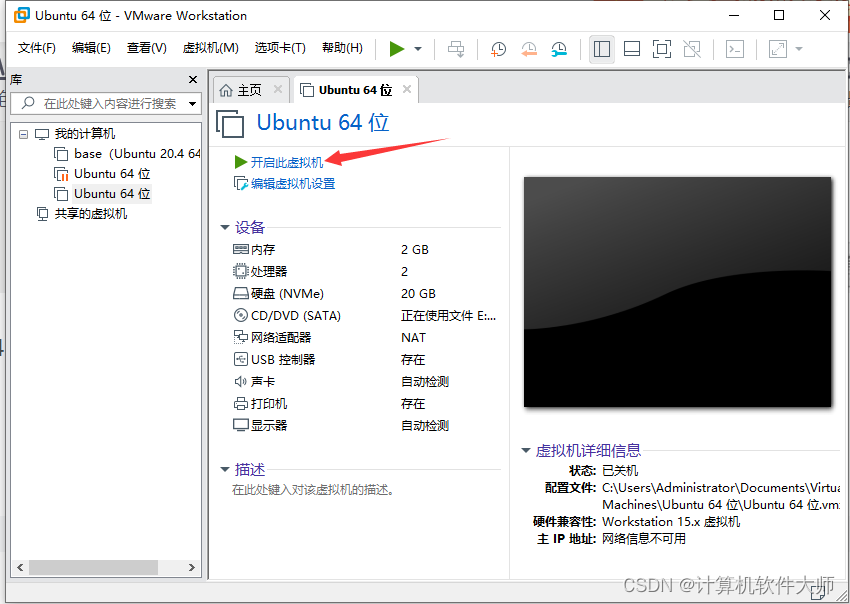
Task: Select 共享的虚拟机 in the library
Action: [x=91, y=214]
